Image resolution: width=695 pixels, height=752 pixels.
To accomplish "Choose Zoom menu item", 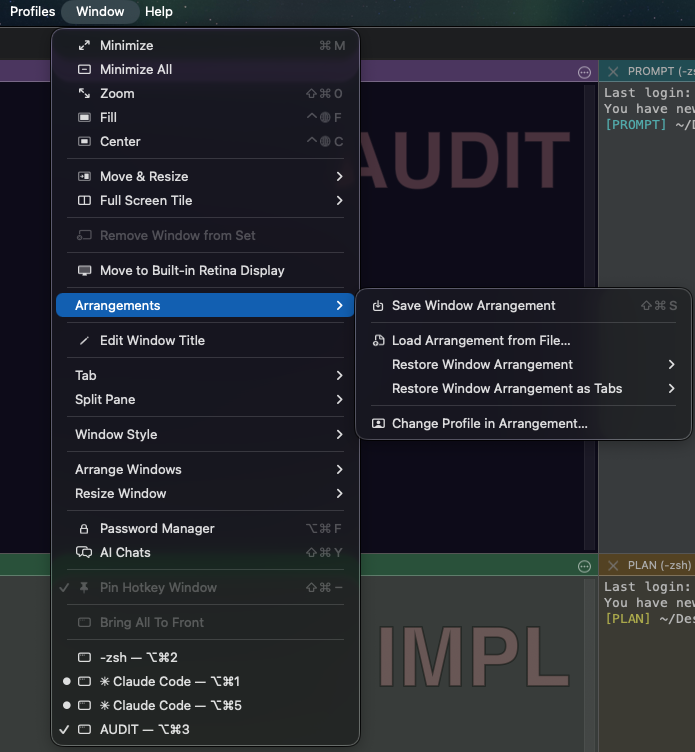I will pos(205,94).
